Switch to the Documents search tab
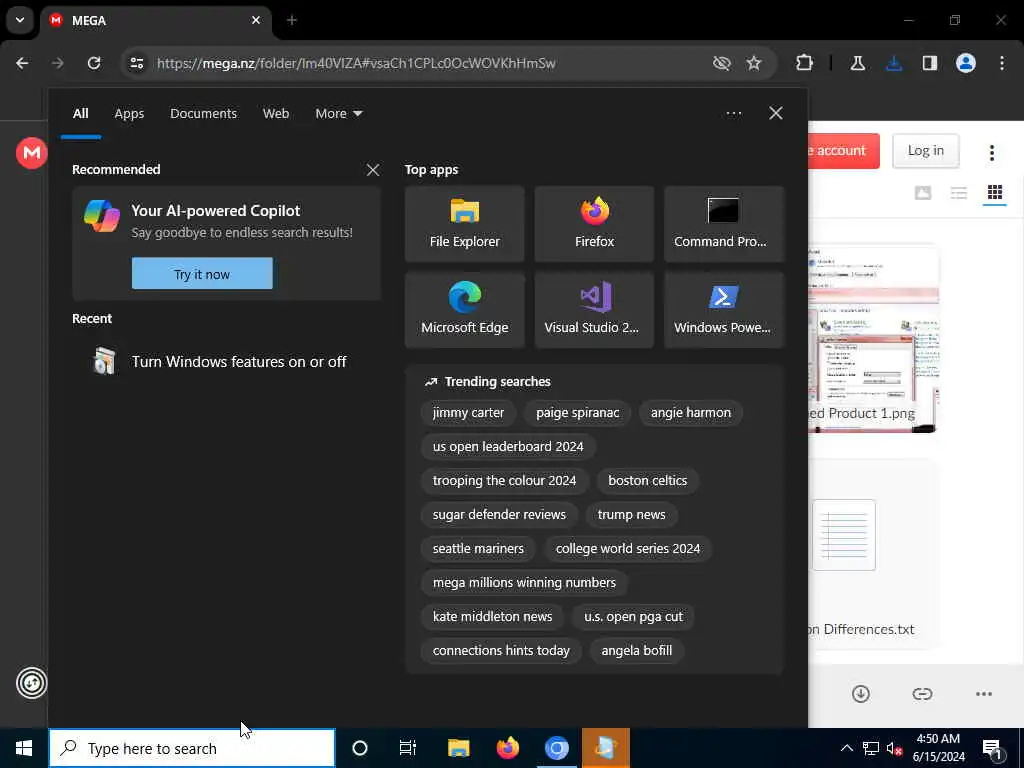This screenshot has height=768, width=1024. tap(204, 114)
